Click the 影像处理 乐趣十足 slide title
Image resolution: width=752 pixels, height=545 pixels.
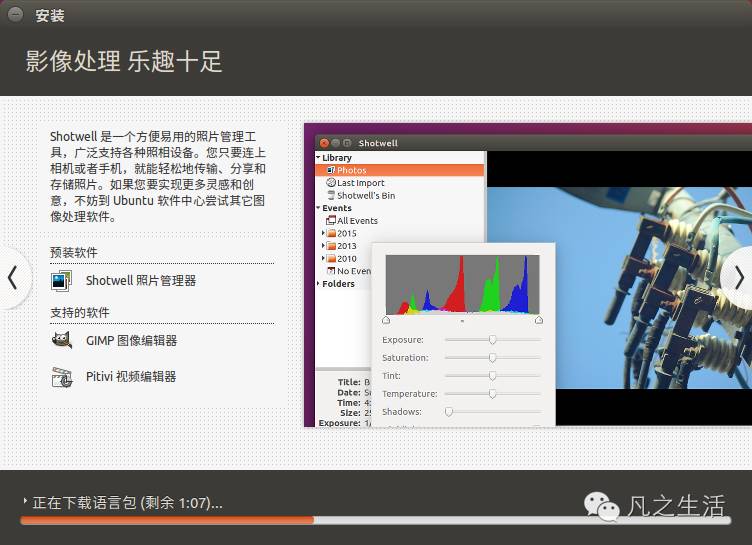coord(124,61)
